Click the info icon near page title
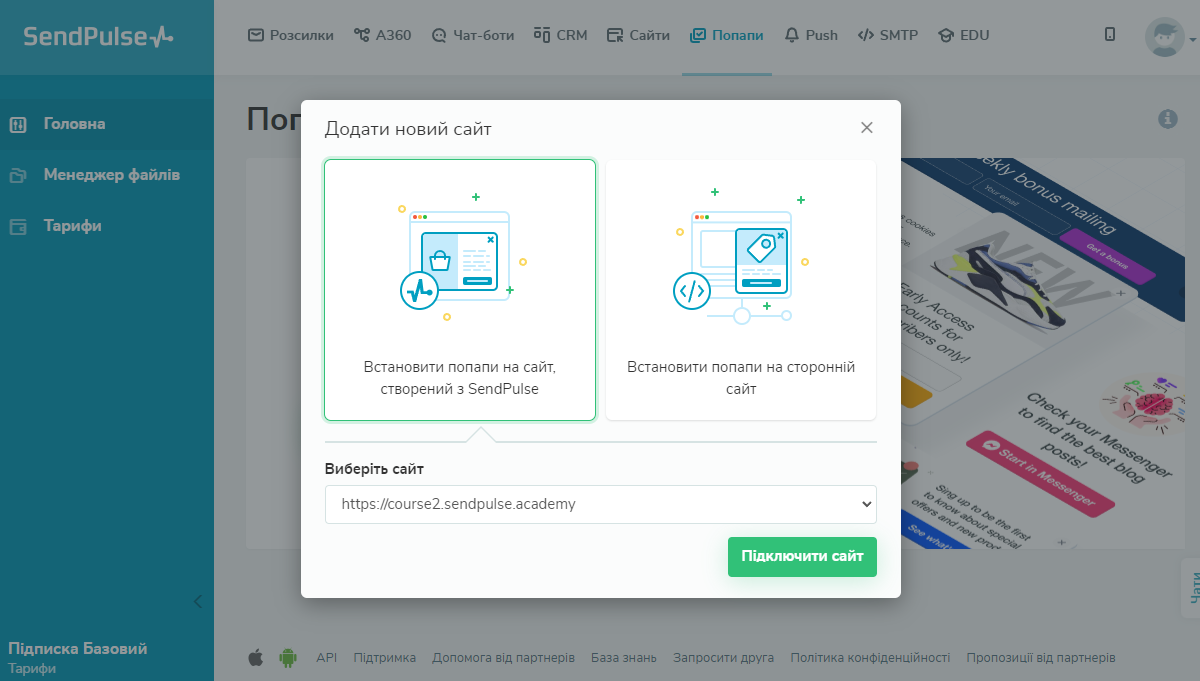The height and width of the screenshot is (681, 1200). [1167, 119]
